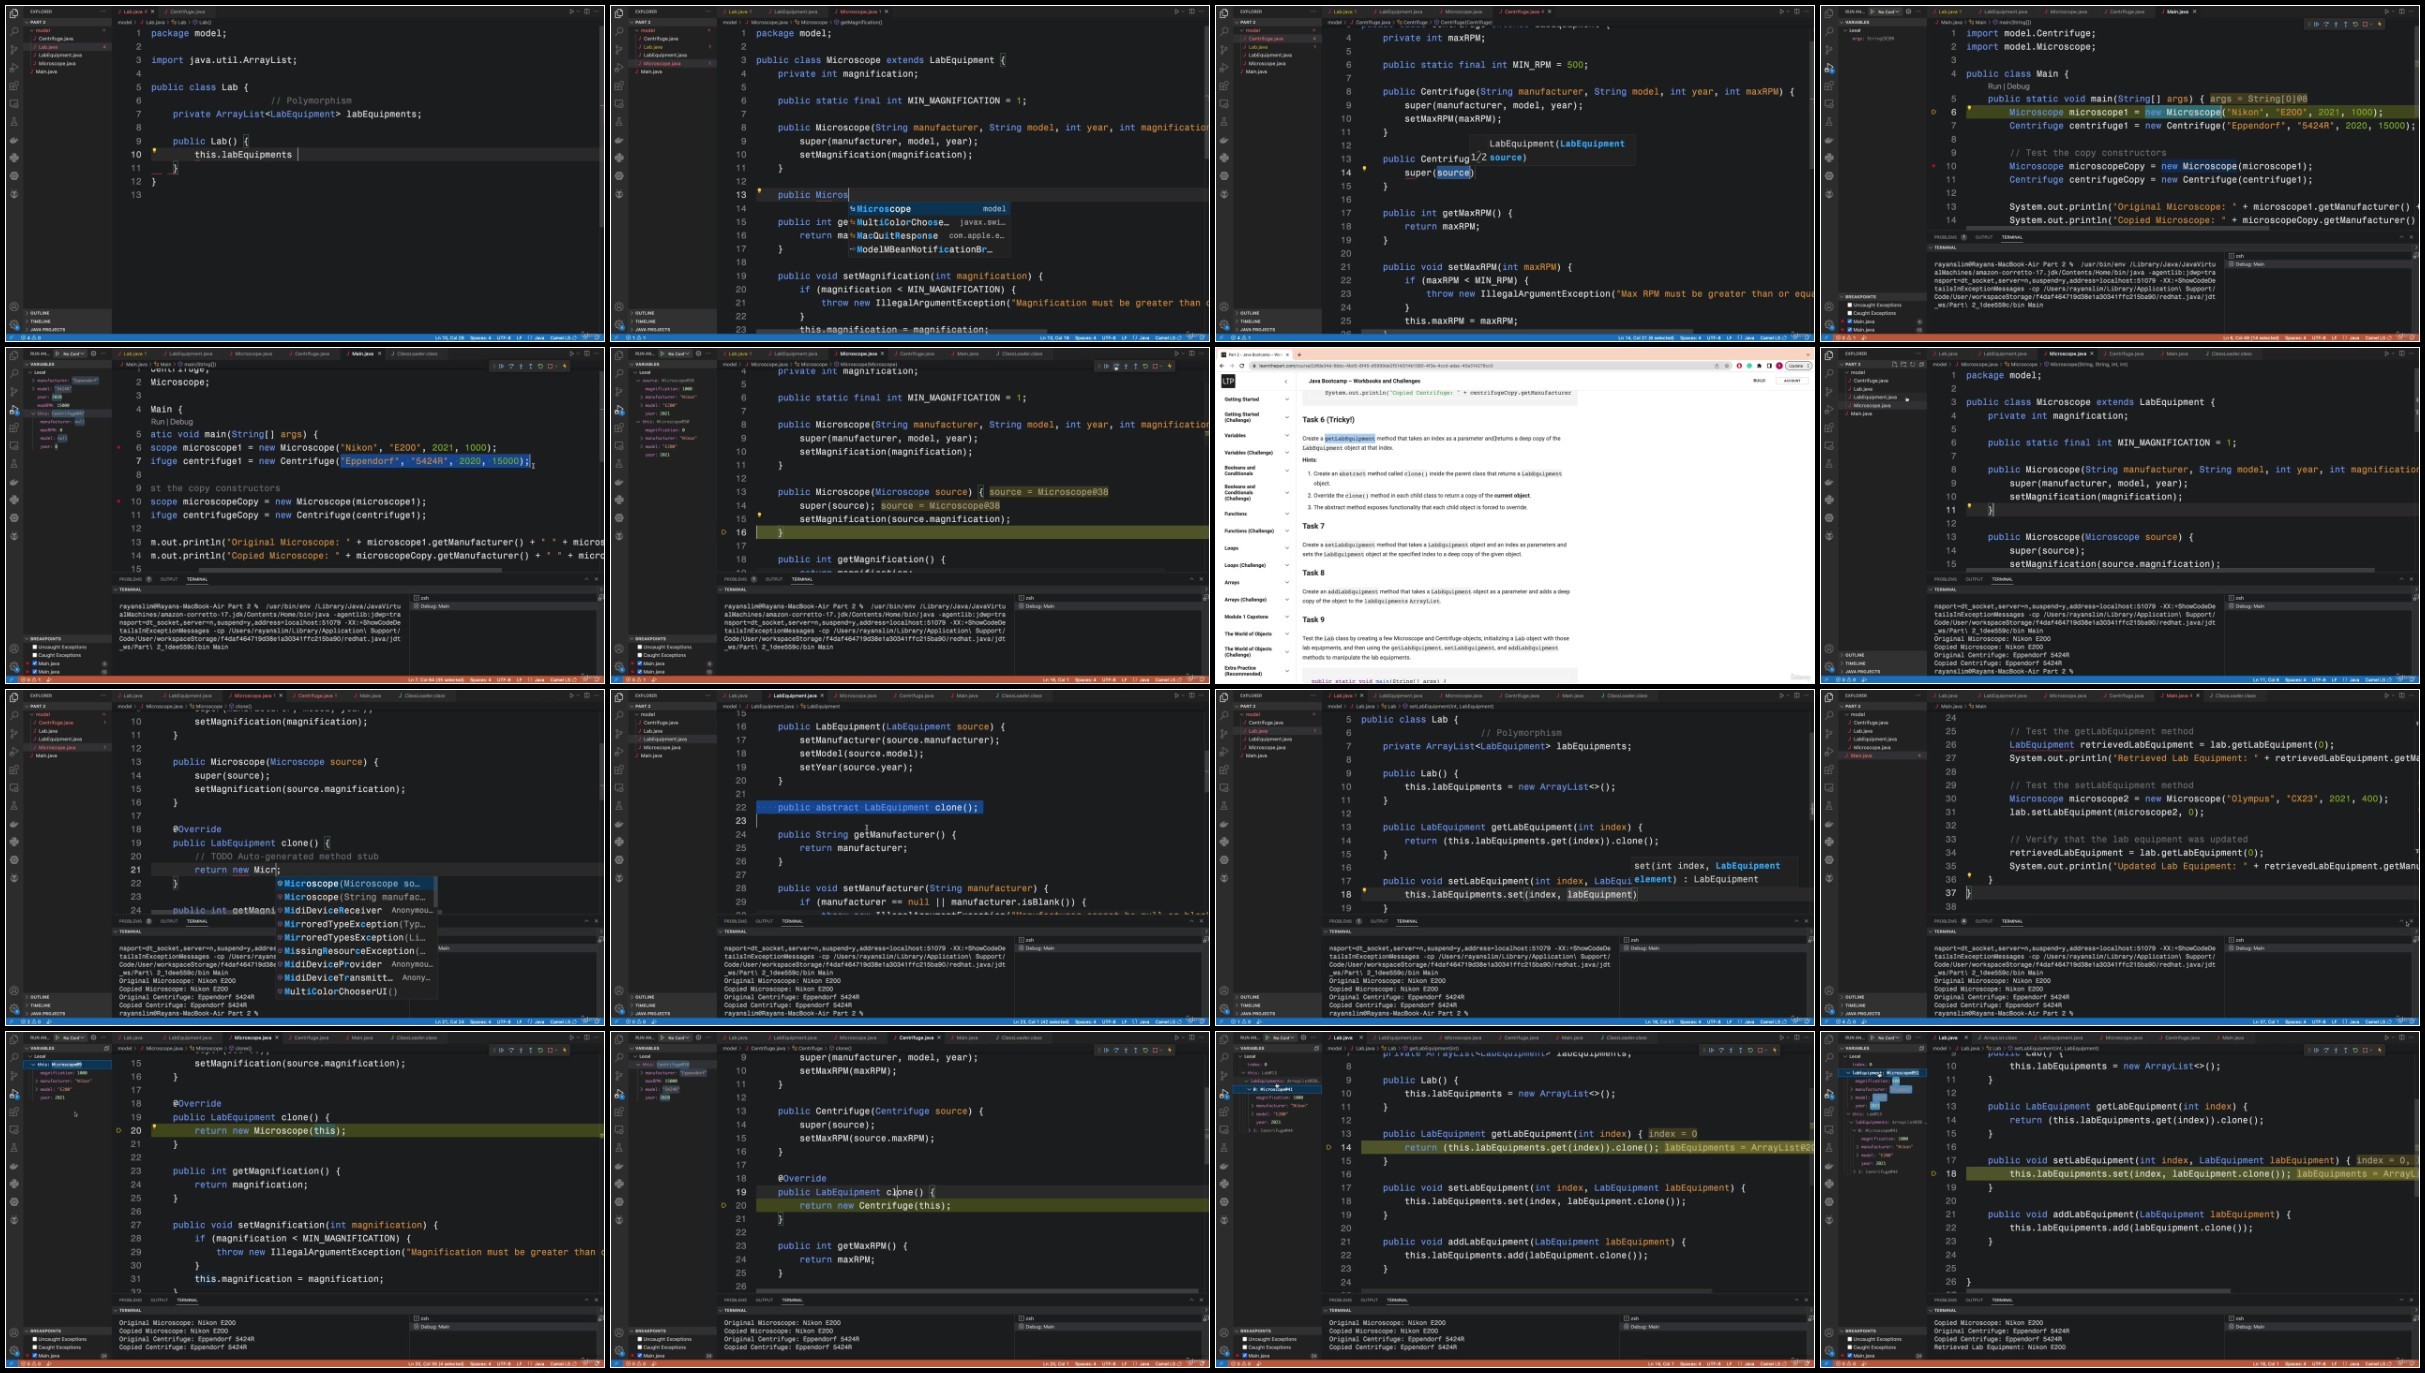Open Extensions view in the 'package model' Lab.java frame
Image resolution: width=2425 pixels, height=1373 pixels.
(14, 85)
